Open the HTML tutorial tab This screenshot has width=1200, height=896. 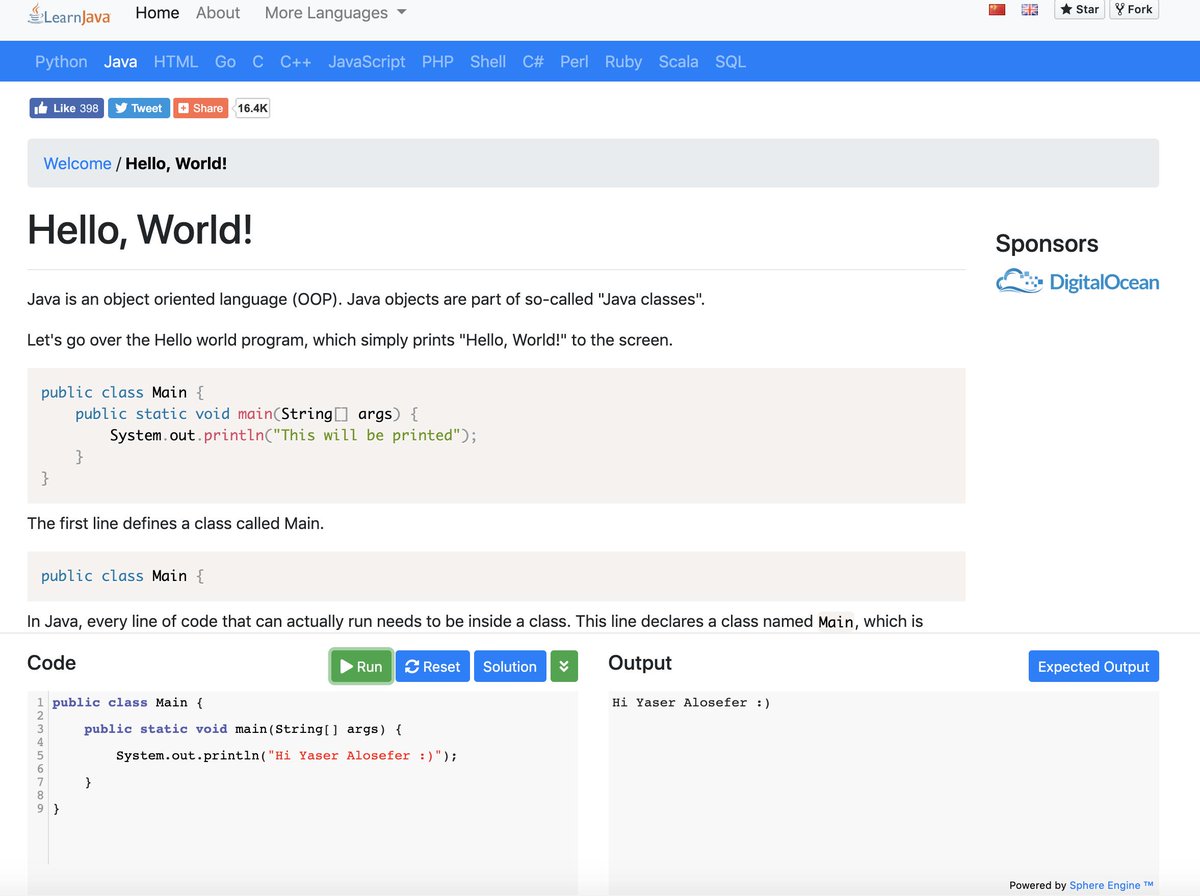176,61
